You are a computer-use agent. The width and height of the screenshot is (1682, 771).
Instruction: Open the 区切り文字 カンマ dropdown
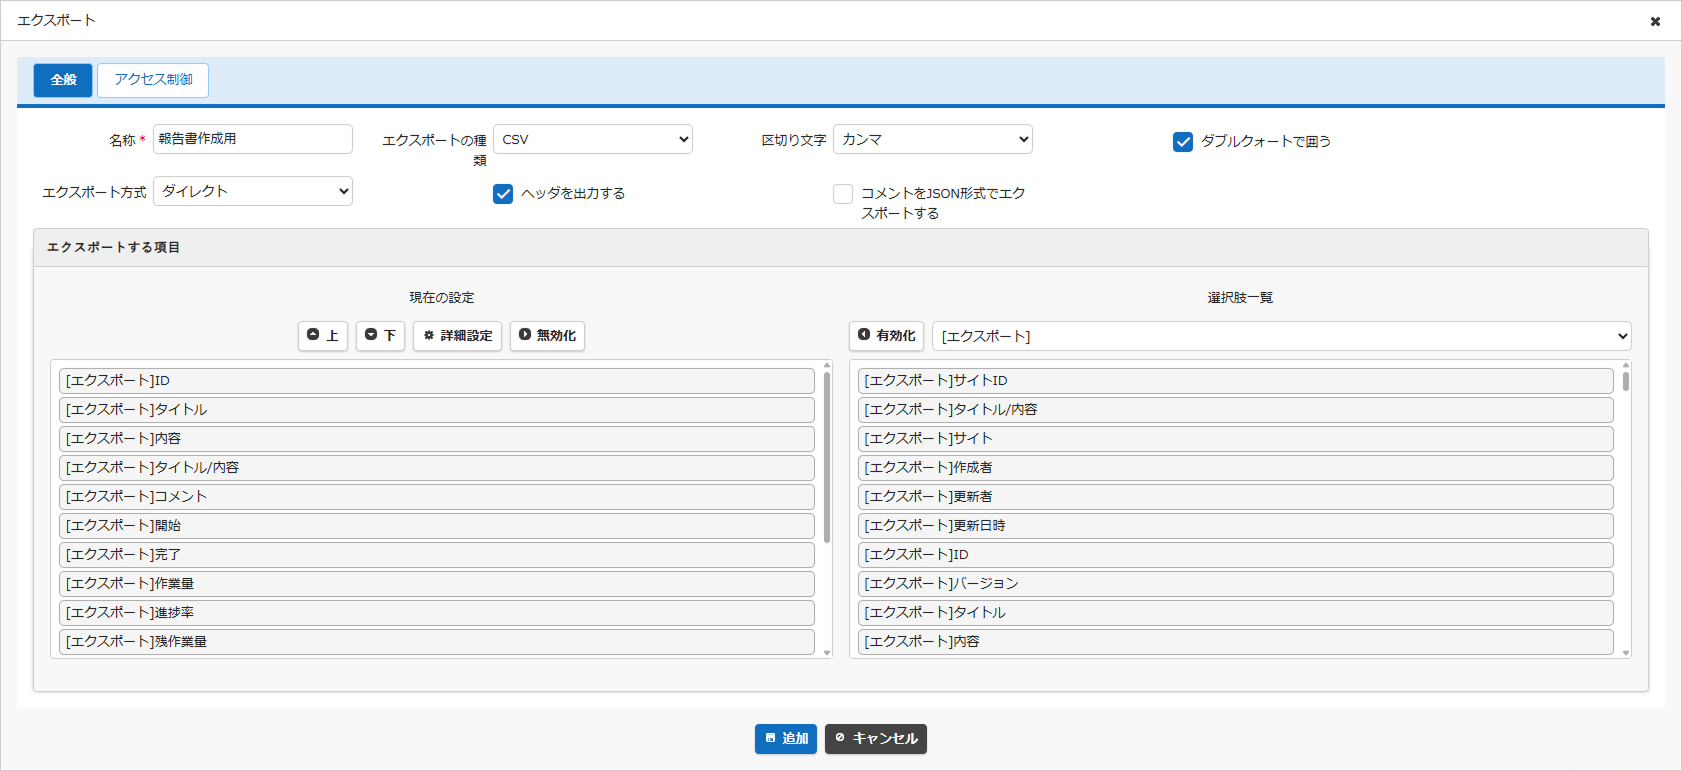(x=933, y=139)
